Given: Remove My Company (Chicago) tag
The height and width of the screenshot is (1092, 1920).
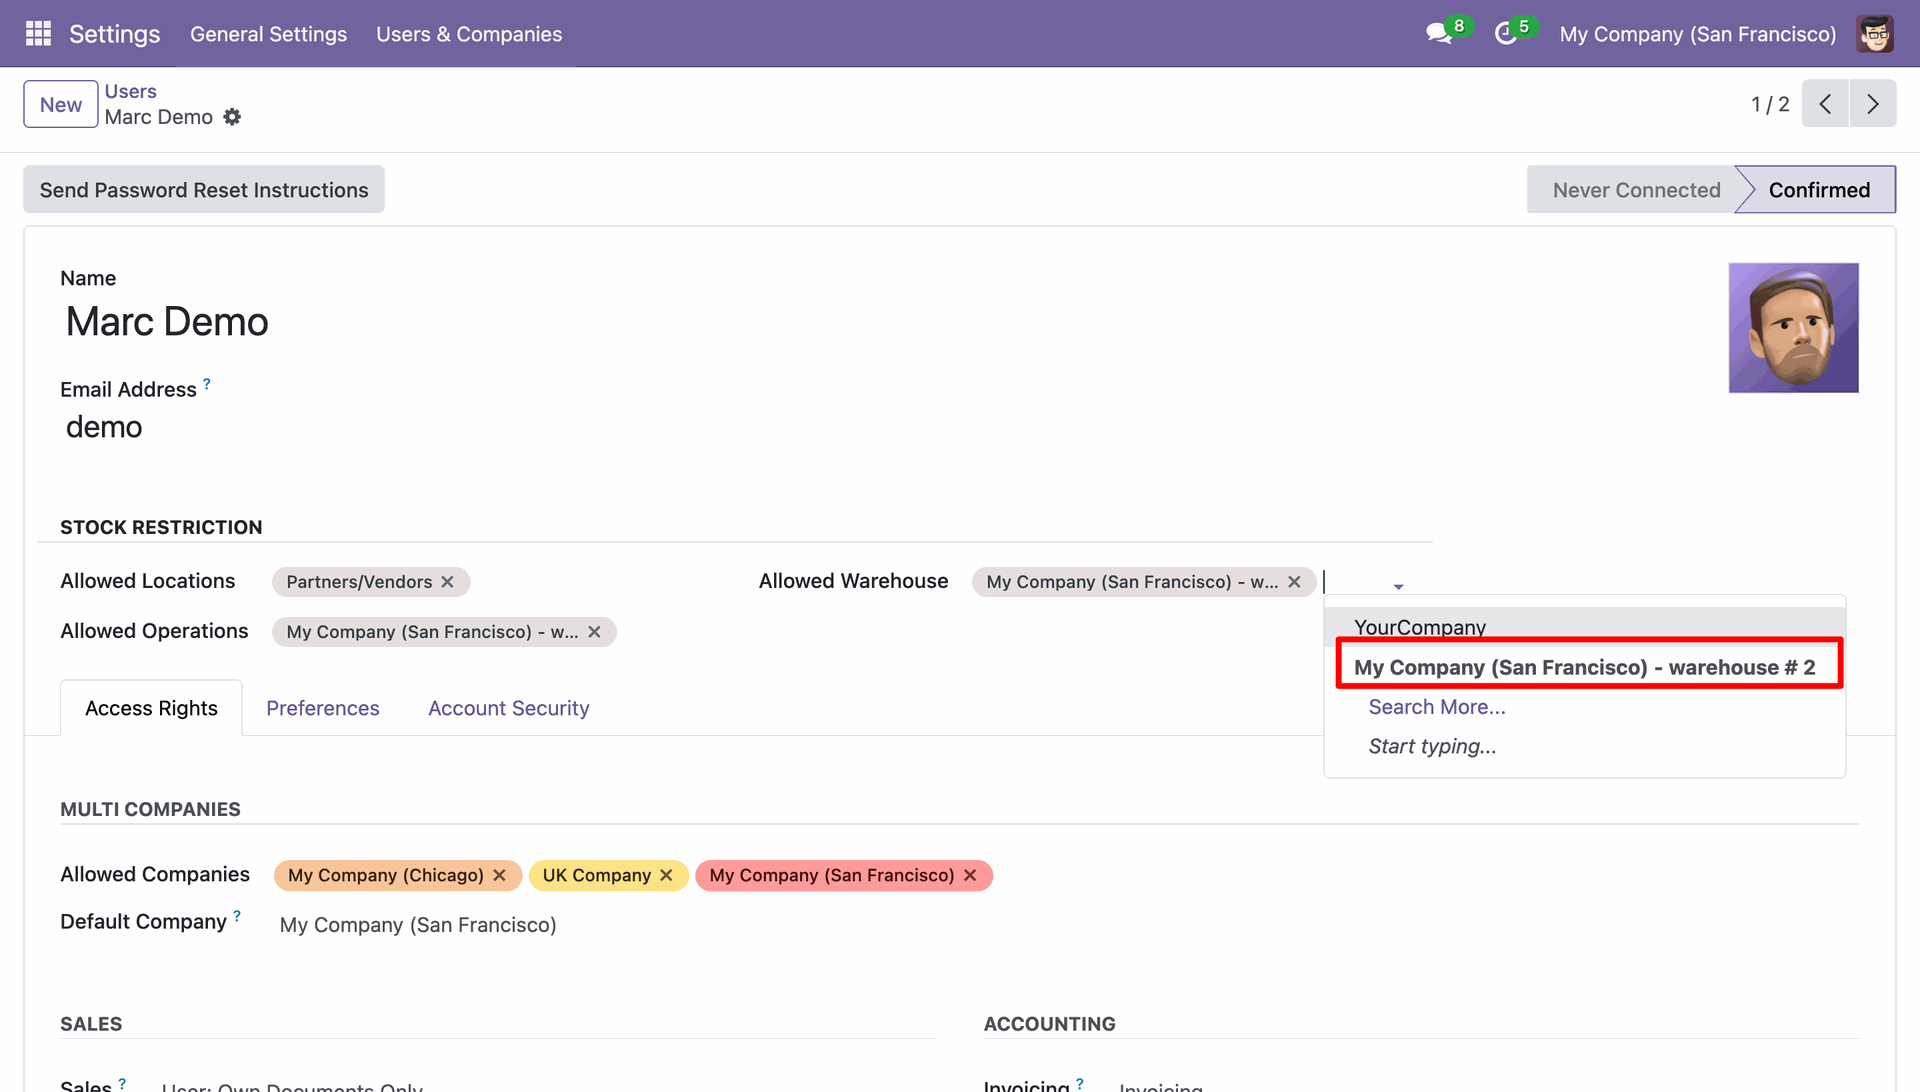Looking at the screenshot, I should click(x=499, y=875).
